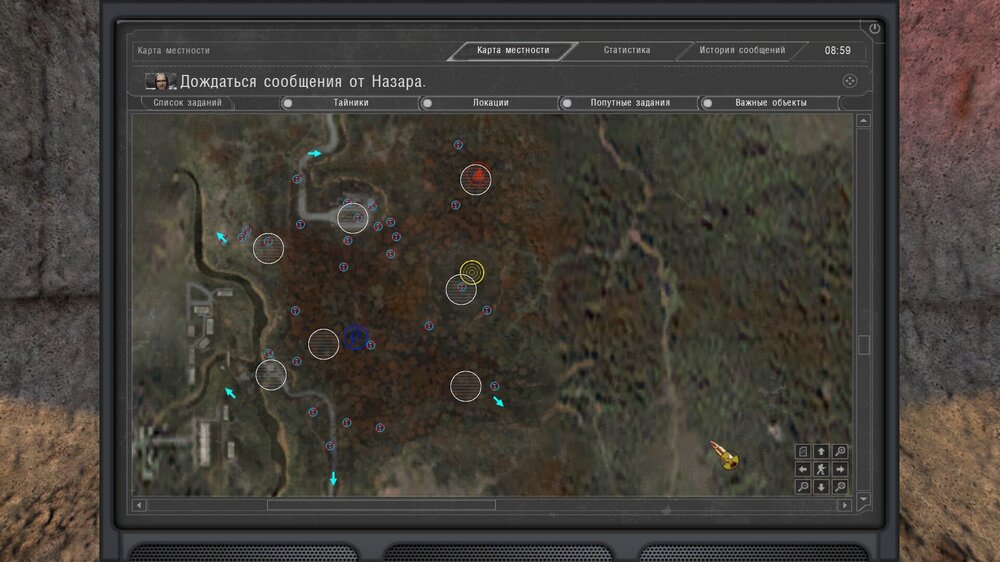Reset map zoom with top magnifier button
Screen dimensions: 1000x562
point(841,451)
